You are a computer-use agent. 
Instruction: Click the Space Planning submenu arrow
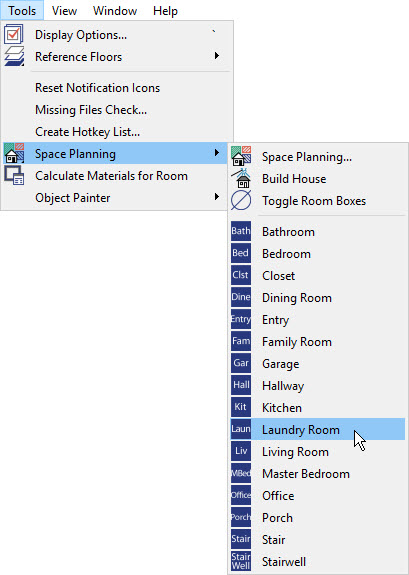pos(217,153)
